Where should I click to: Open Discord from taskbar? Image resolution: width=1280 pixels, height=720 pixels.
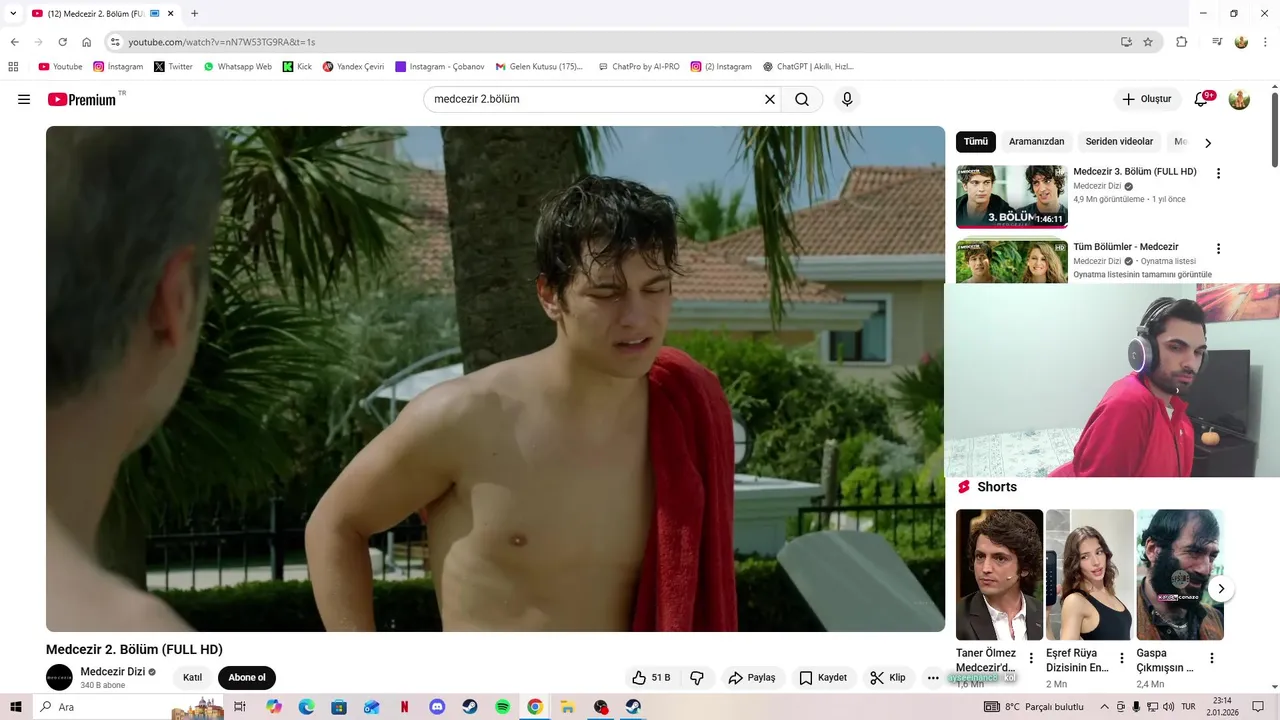click(437, 706)
